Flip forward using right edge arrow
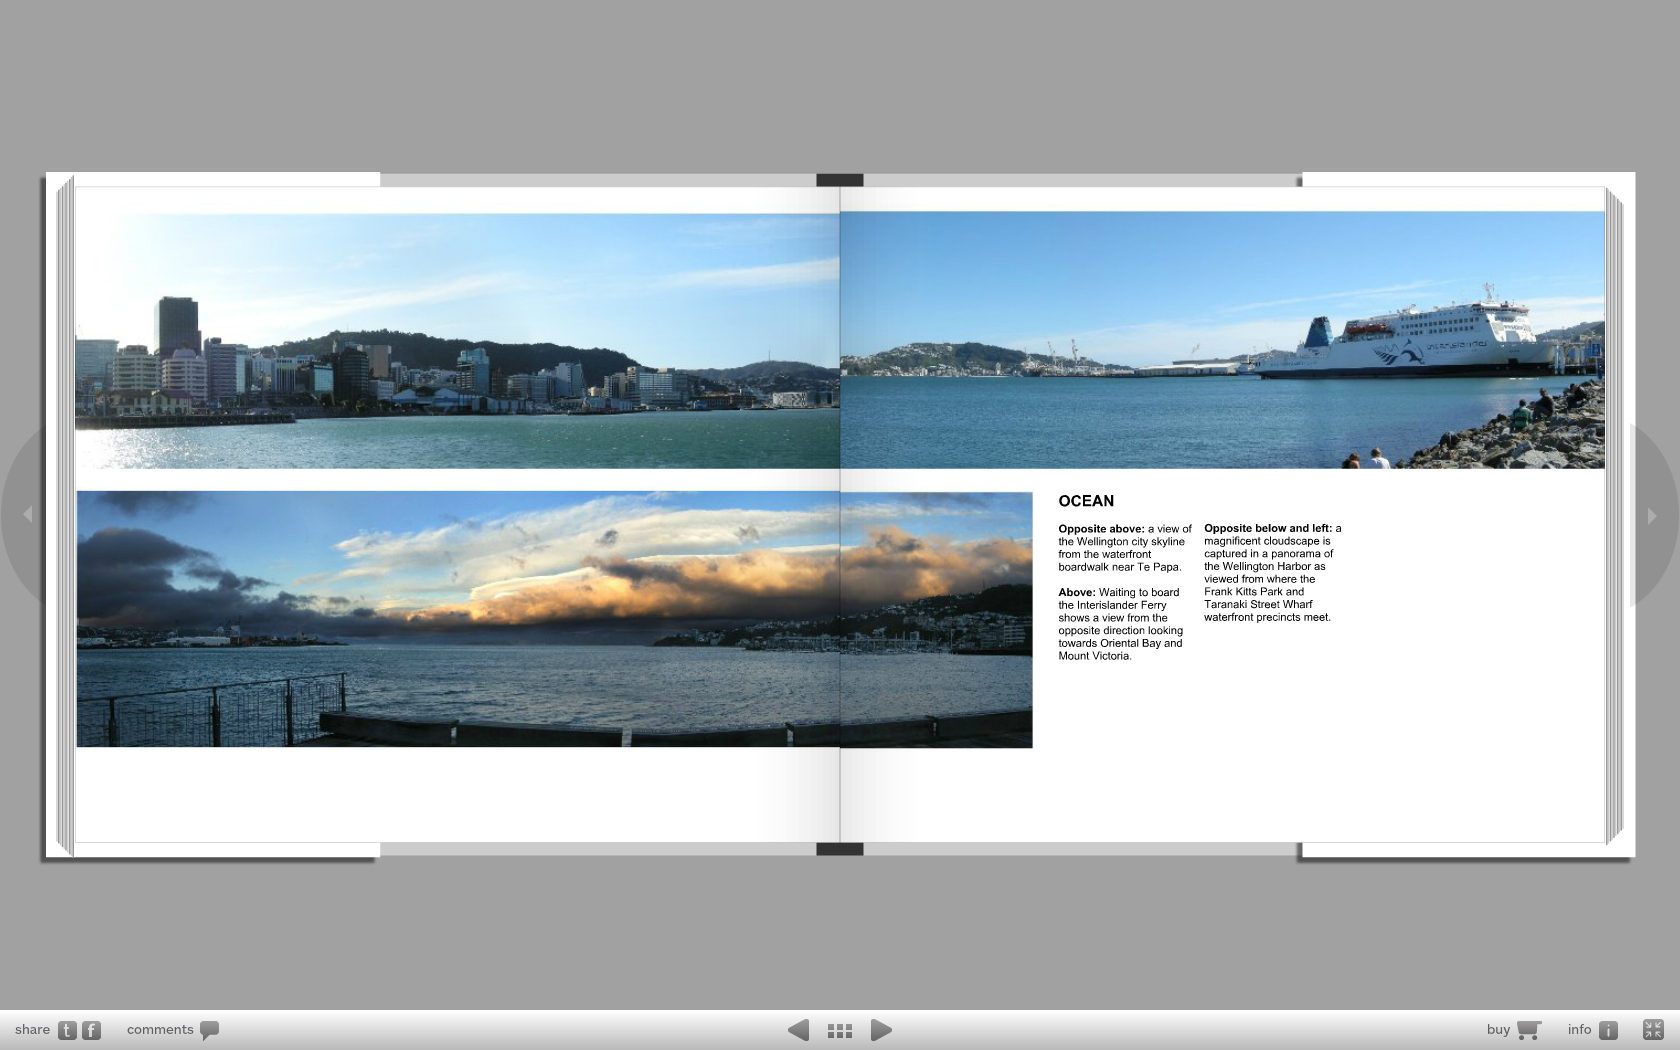 click(x=1652, y=516)
